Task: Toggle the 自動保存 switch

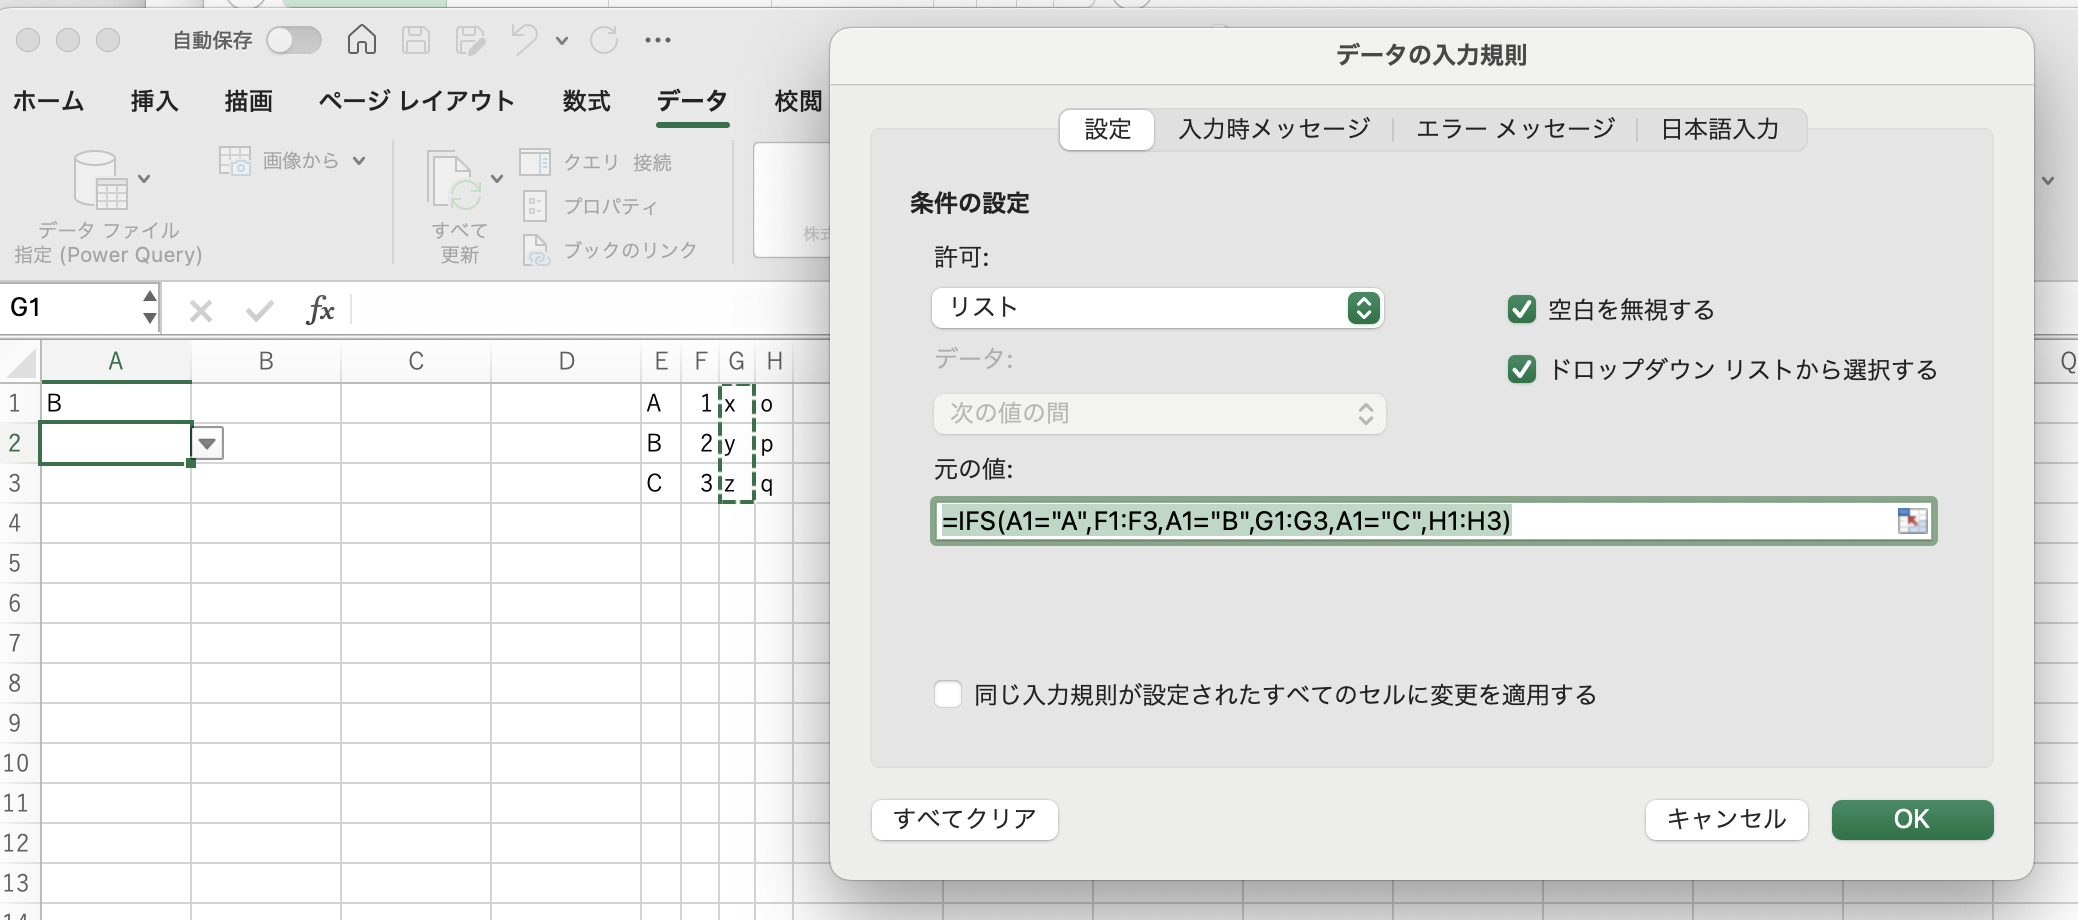Action: point(294,40)
